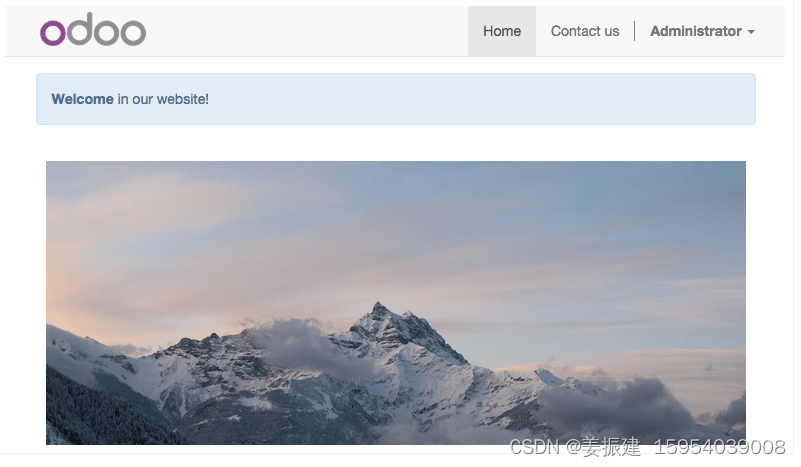Click the pink sky area of the image
The image size is (801, 467).
pos(128,266)
